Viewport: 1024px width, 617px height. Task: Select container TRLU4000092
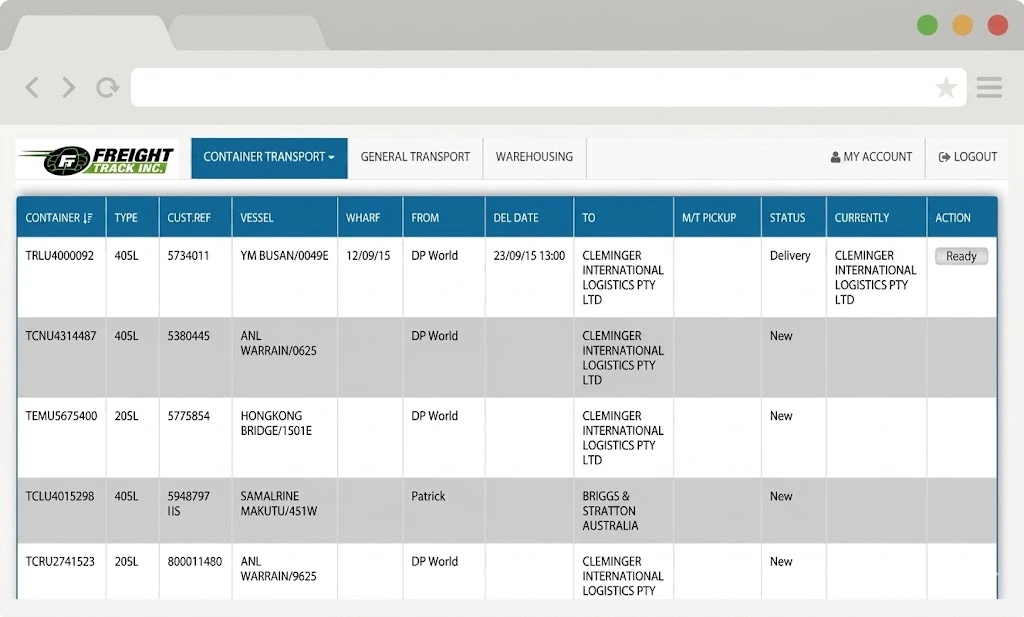[59, 256]
